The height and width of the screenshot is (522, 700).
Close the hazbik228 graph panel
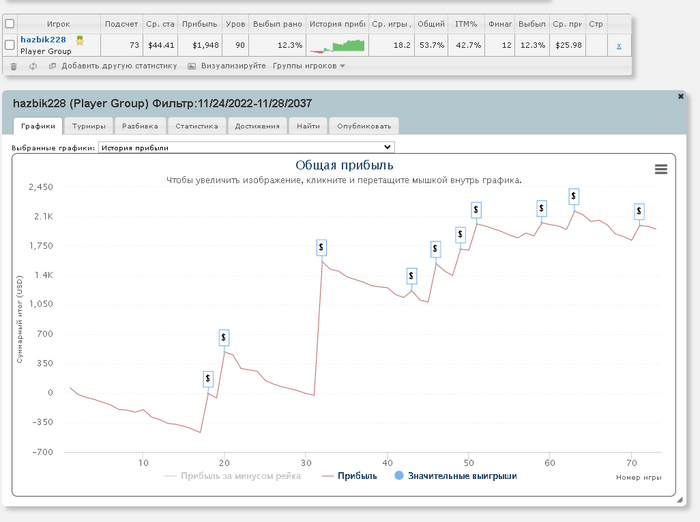[680, 96]
